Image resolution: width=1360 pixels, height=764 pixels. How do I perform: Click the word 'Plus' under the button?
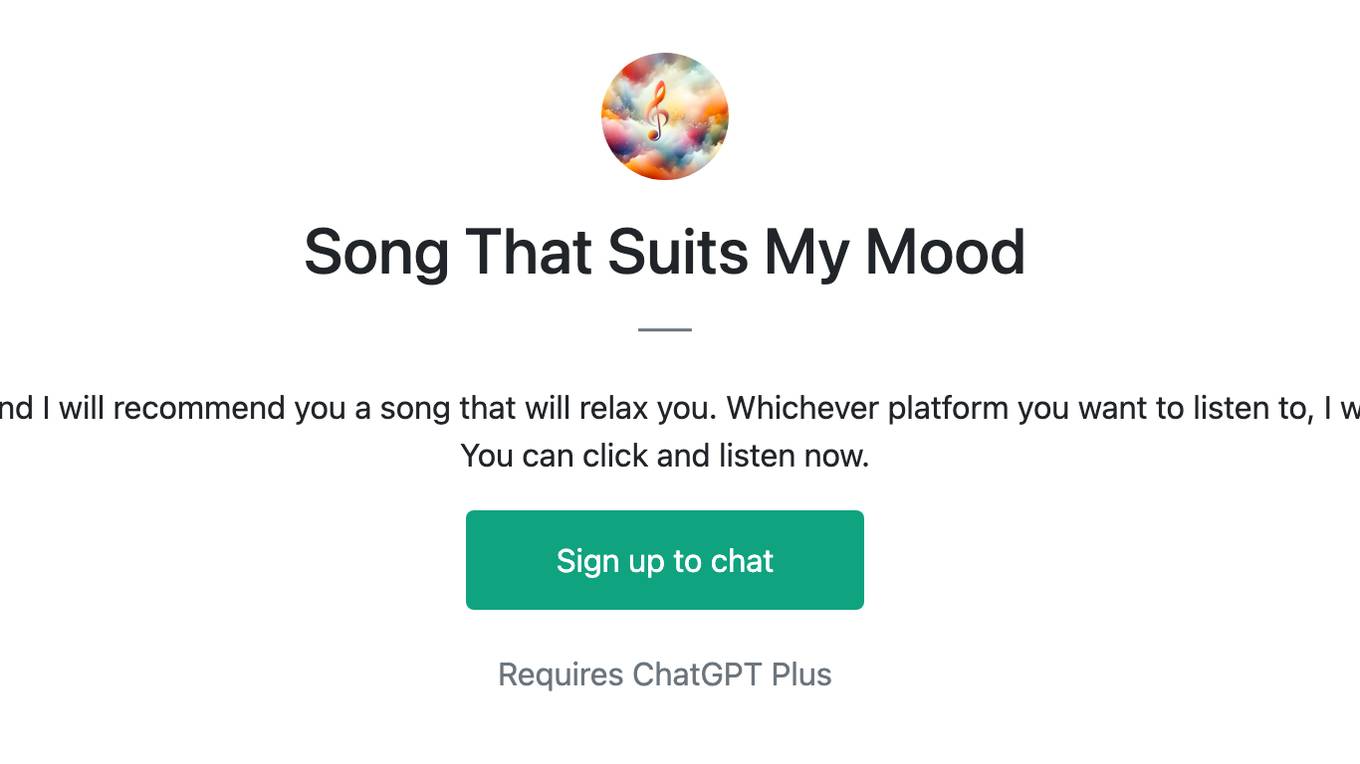801,675
